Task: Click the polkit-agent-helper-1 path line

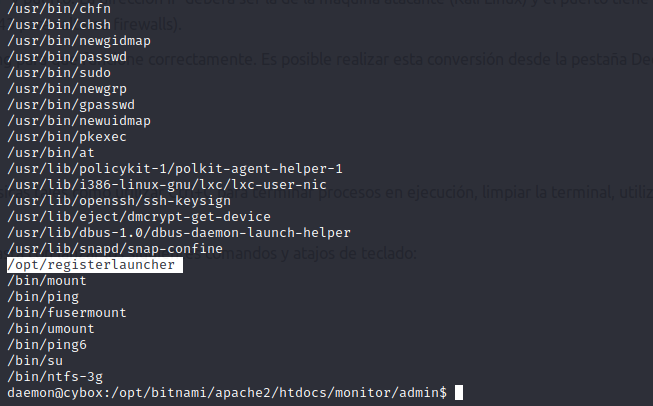Action: pos(175,169)
